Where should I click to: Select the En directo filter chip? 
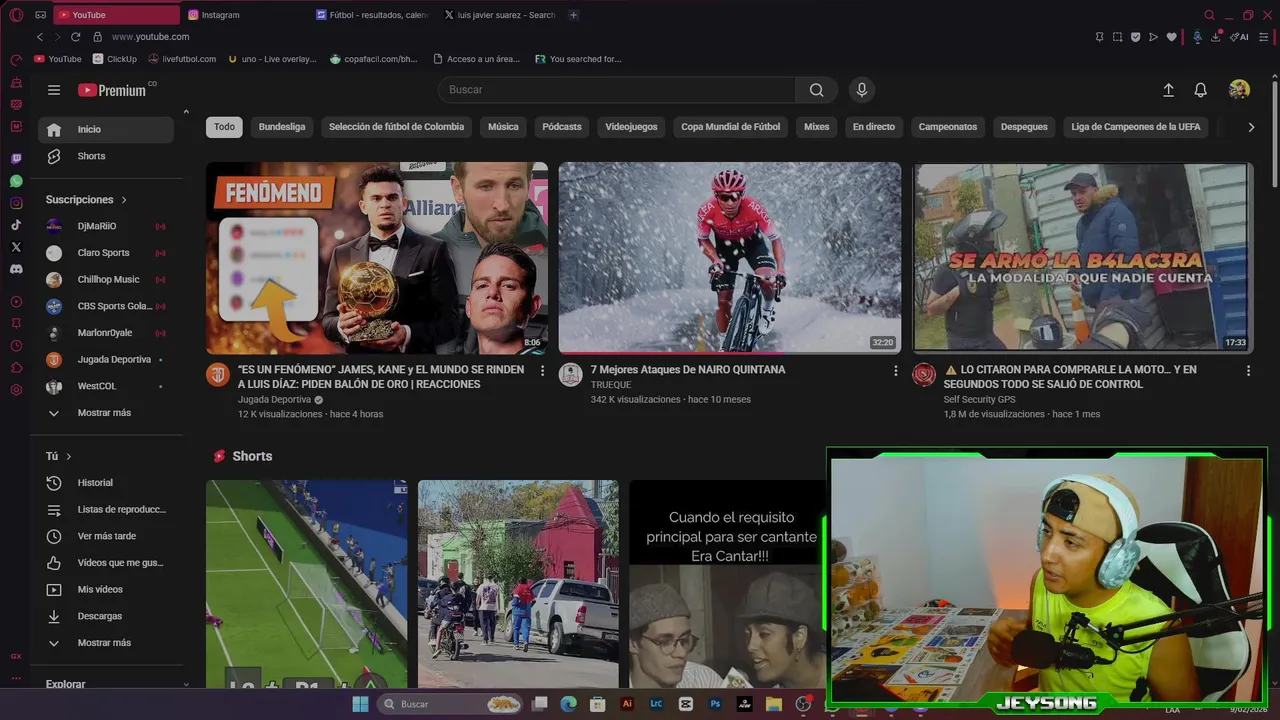point(874,127)
